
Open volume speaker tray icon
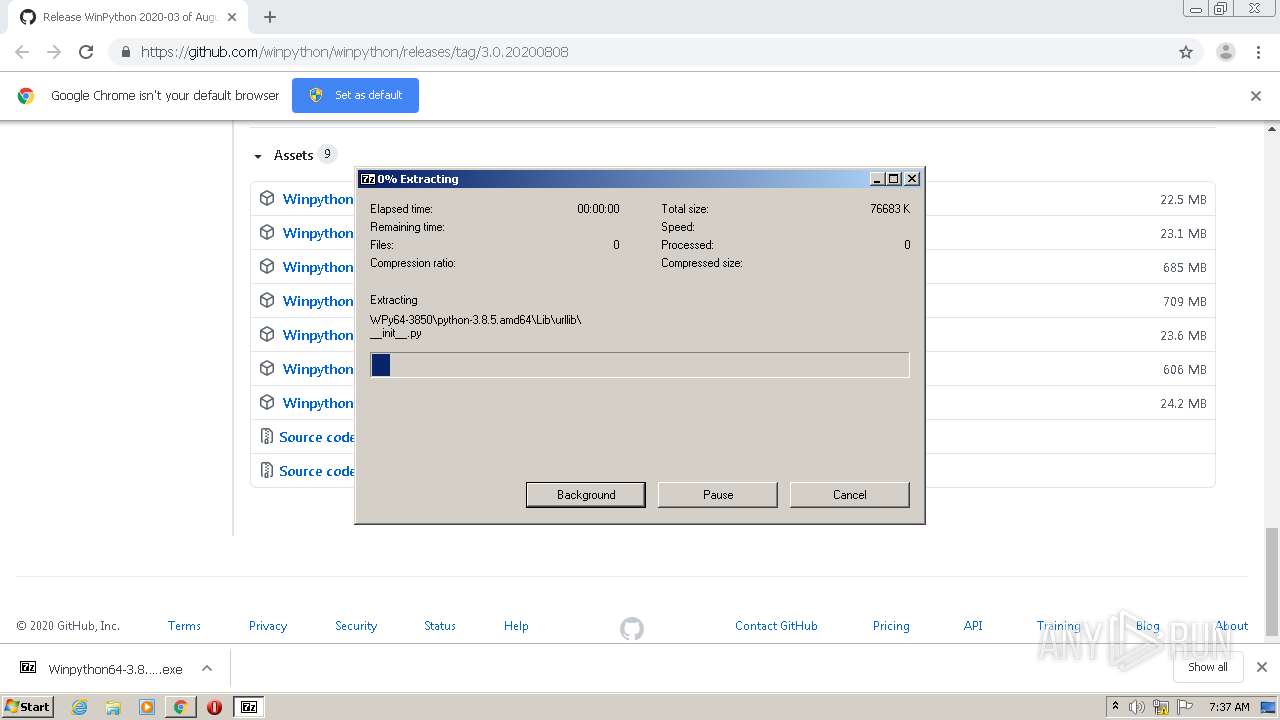[x=1137, y=707]
